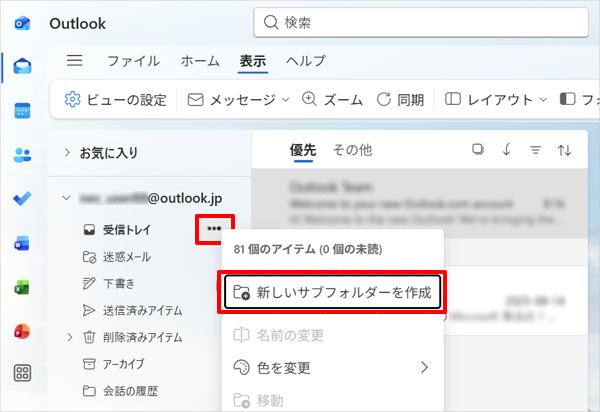The image size is (600, 412).
Task: Select the 表示 tab
Action: tap(253, 61)
